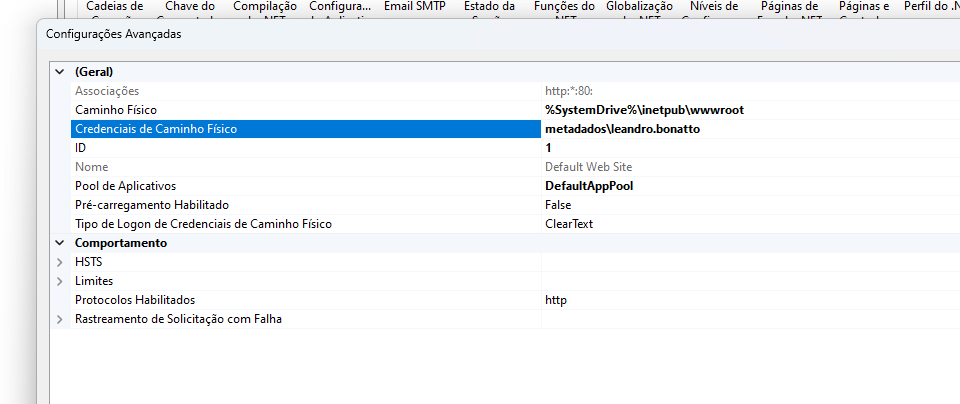Expand Rastreamento de Solicitação com Falha
Image resolution: width=960 pixels, height=404 pixels.
point(60,319)
